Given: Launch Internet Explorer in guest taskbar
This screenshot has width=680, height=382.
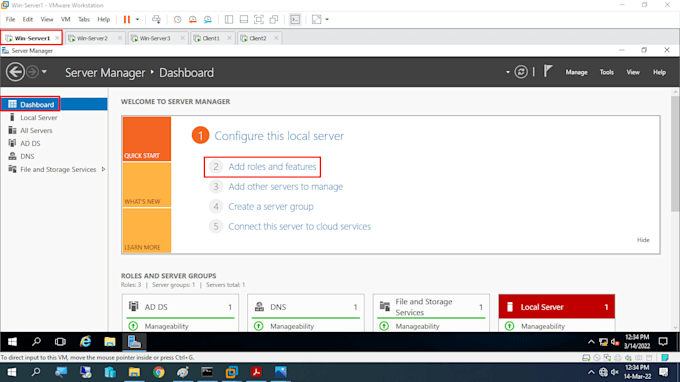Looking at the screenshot, I should 85,342.
